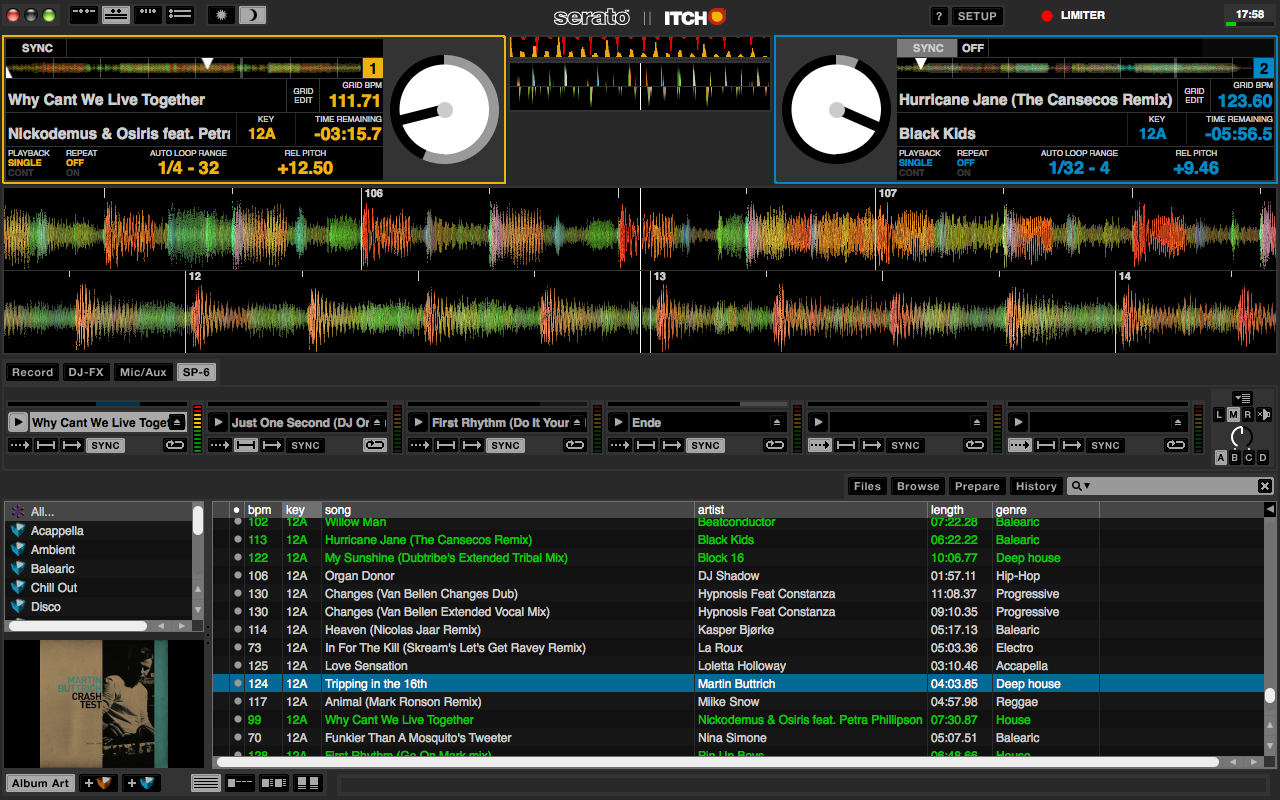The height and width of the screenshot is (800, 1280).
Task: Toggle SYNC on deck 1
Action: [x=37, y=48]
